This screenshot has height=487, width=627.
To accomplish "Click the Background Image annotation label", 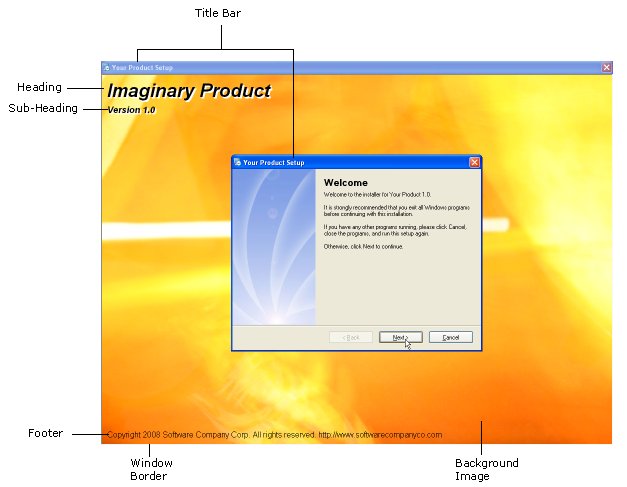I will pyautogui.click(x=487, y=469).
